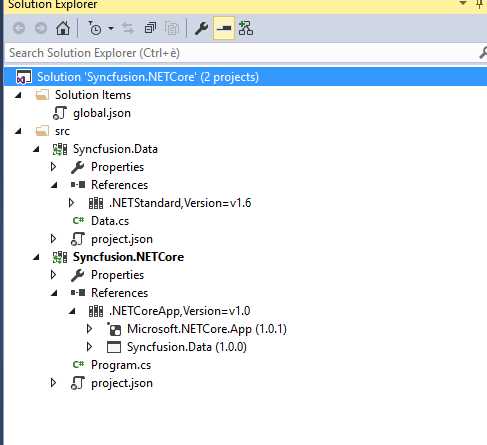The image size is (487, 445).
Task: Select the Syncfusion.Data project label
Action: [x=115, y=149]
